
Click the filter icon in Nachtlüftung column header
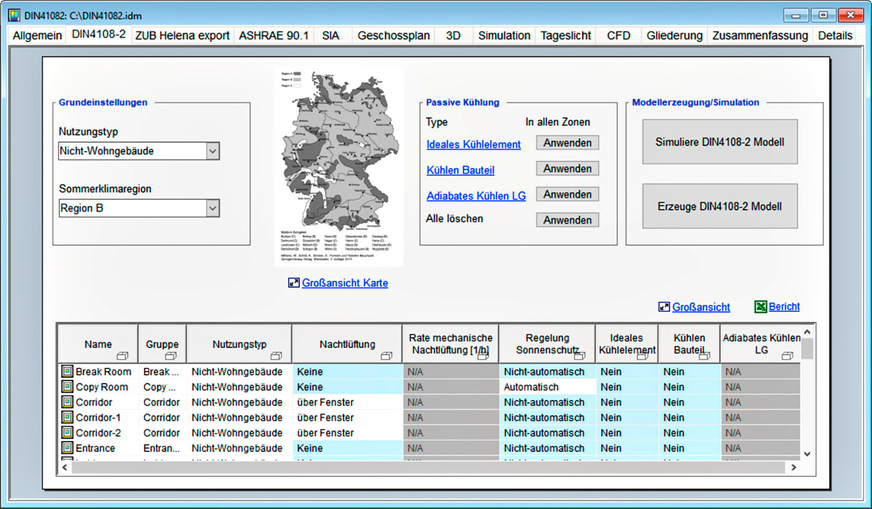point(386,355)
